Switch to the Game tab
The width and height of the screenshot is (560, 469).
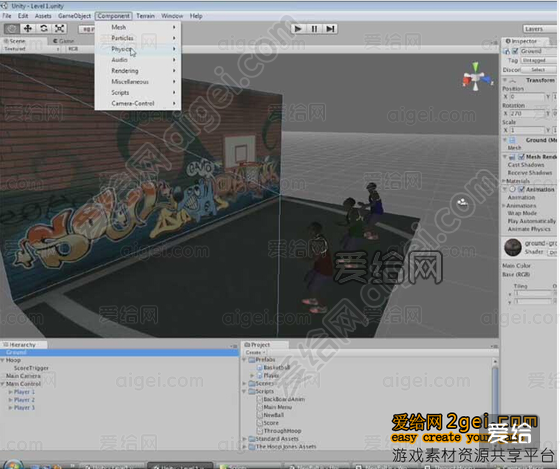(64, 41)
